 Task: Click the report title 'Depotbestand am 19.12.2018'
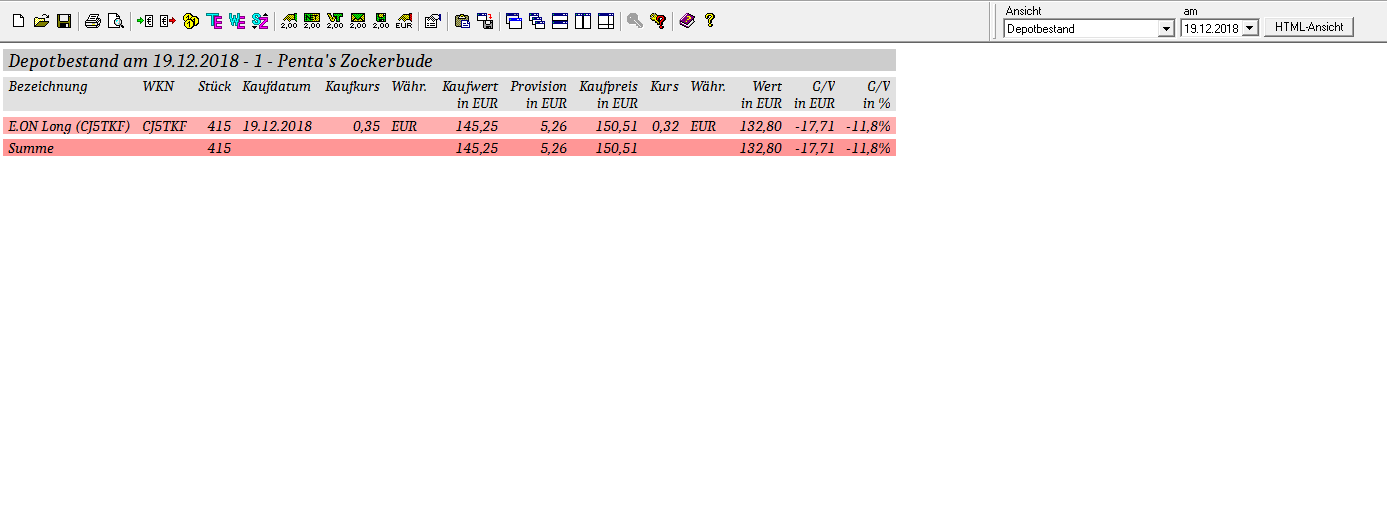[125, 61]
